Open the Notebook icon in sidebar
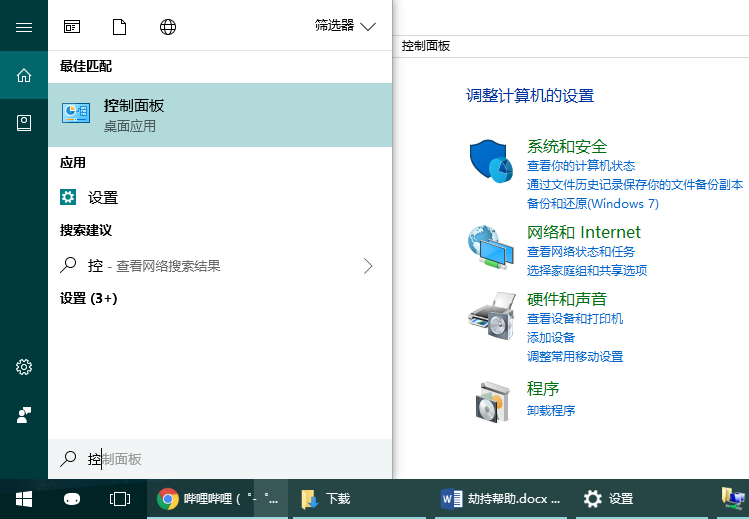Screen dimensions: 749x519 24,123
